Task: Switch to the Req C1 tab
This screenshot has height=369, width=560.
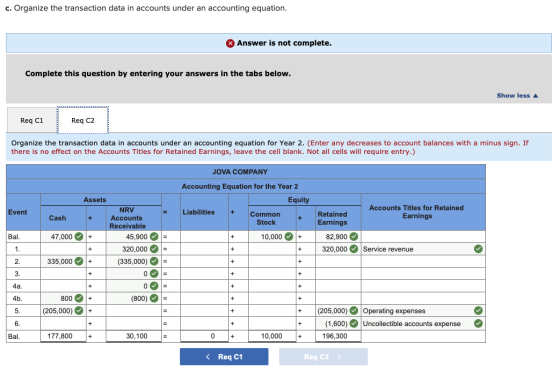Action: click(x=32, y=120)
